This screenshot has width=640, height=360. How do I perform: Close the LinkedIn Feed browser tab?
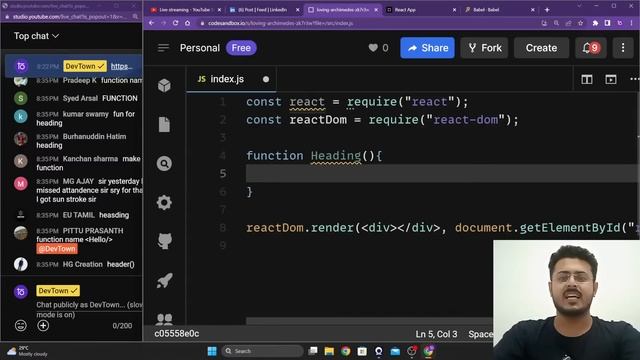pyautogui.click(x=297, y=9)
